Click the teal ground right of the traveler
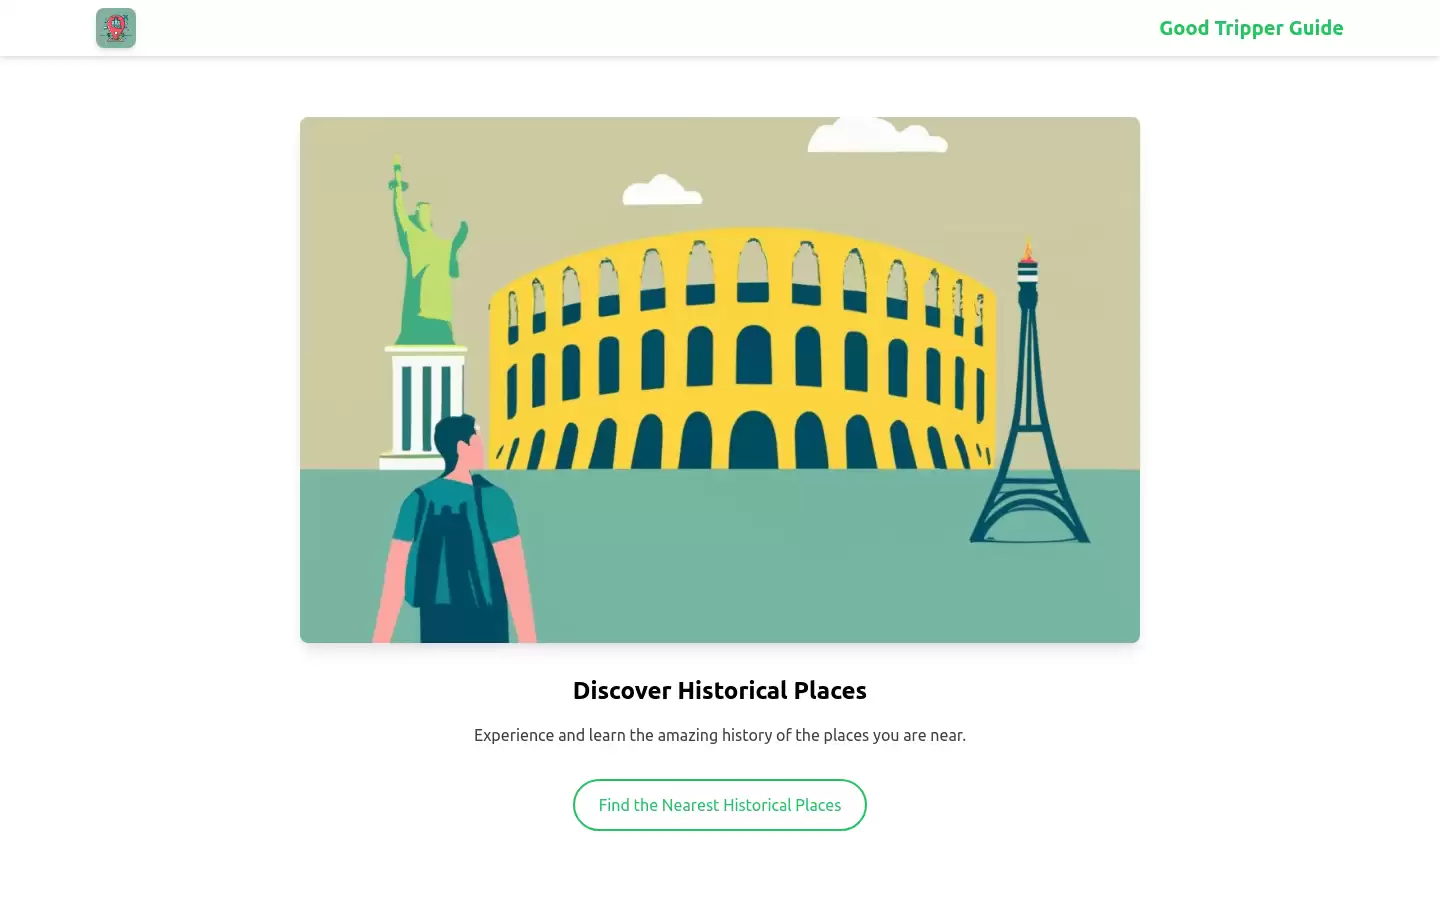 point(750,560)
